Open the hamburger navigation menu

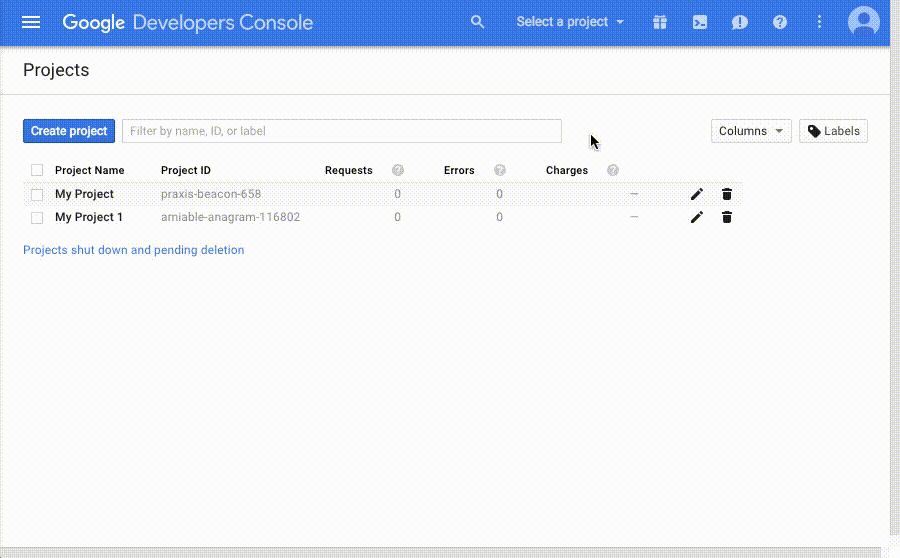(31, 22)
